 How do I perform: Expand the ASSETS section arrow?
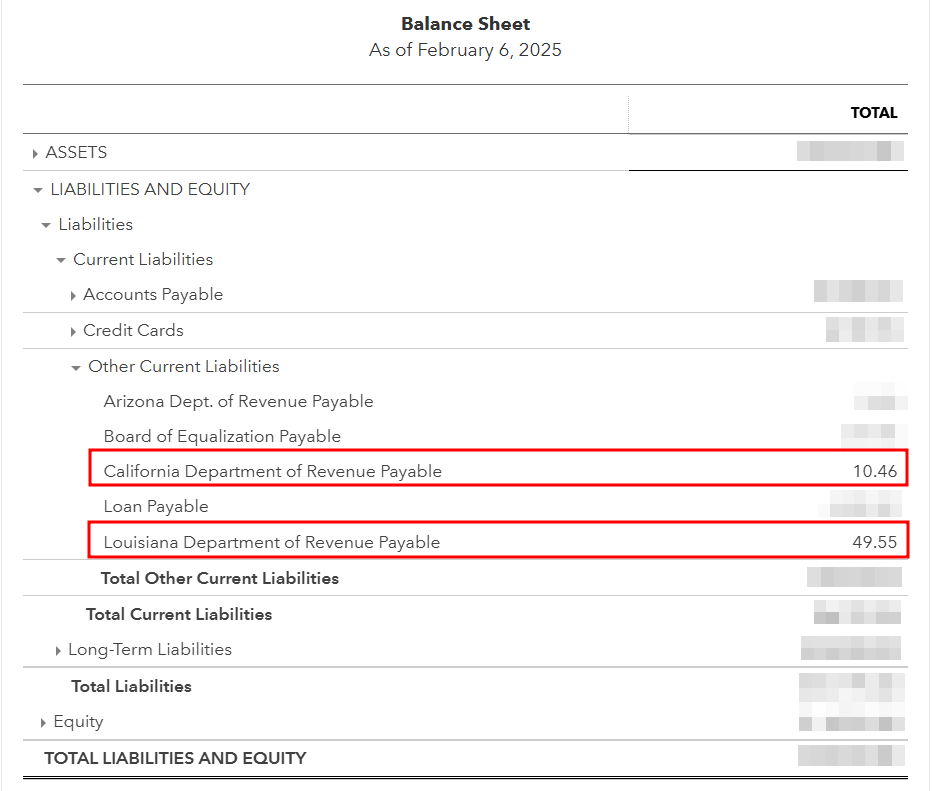35,154
